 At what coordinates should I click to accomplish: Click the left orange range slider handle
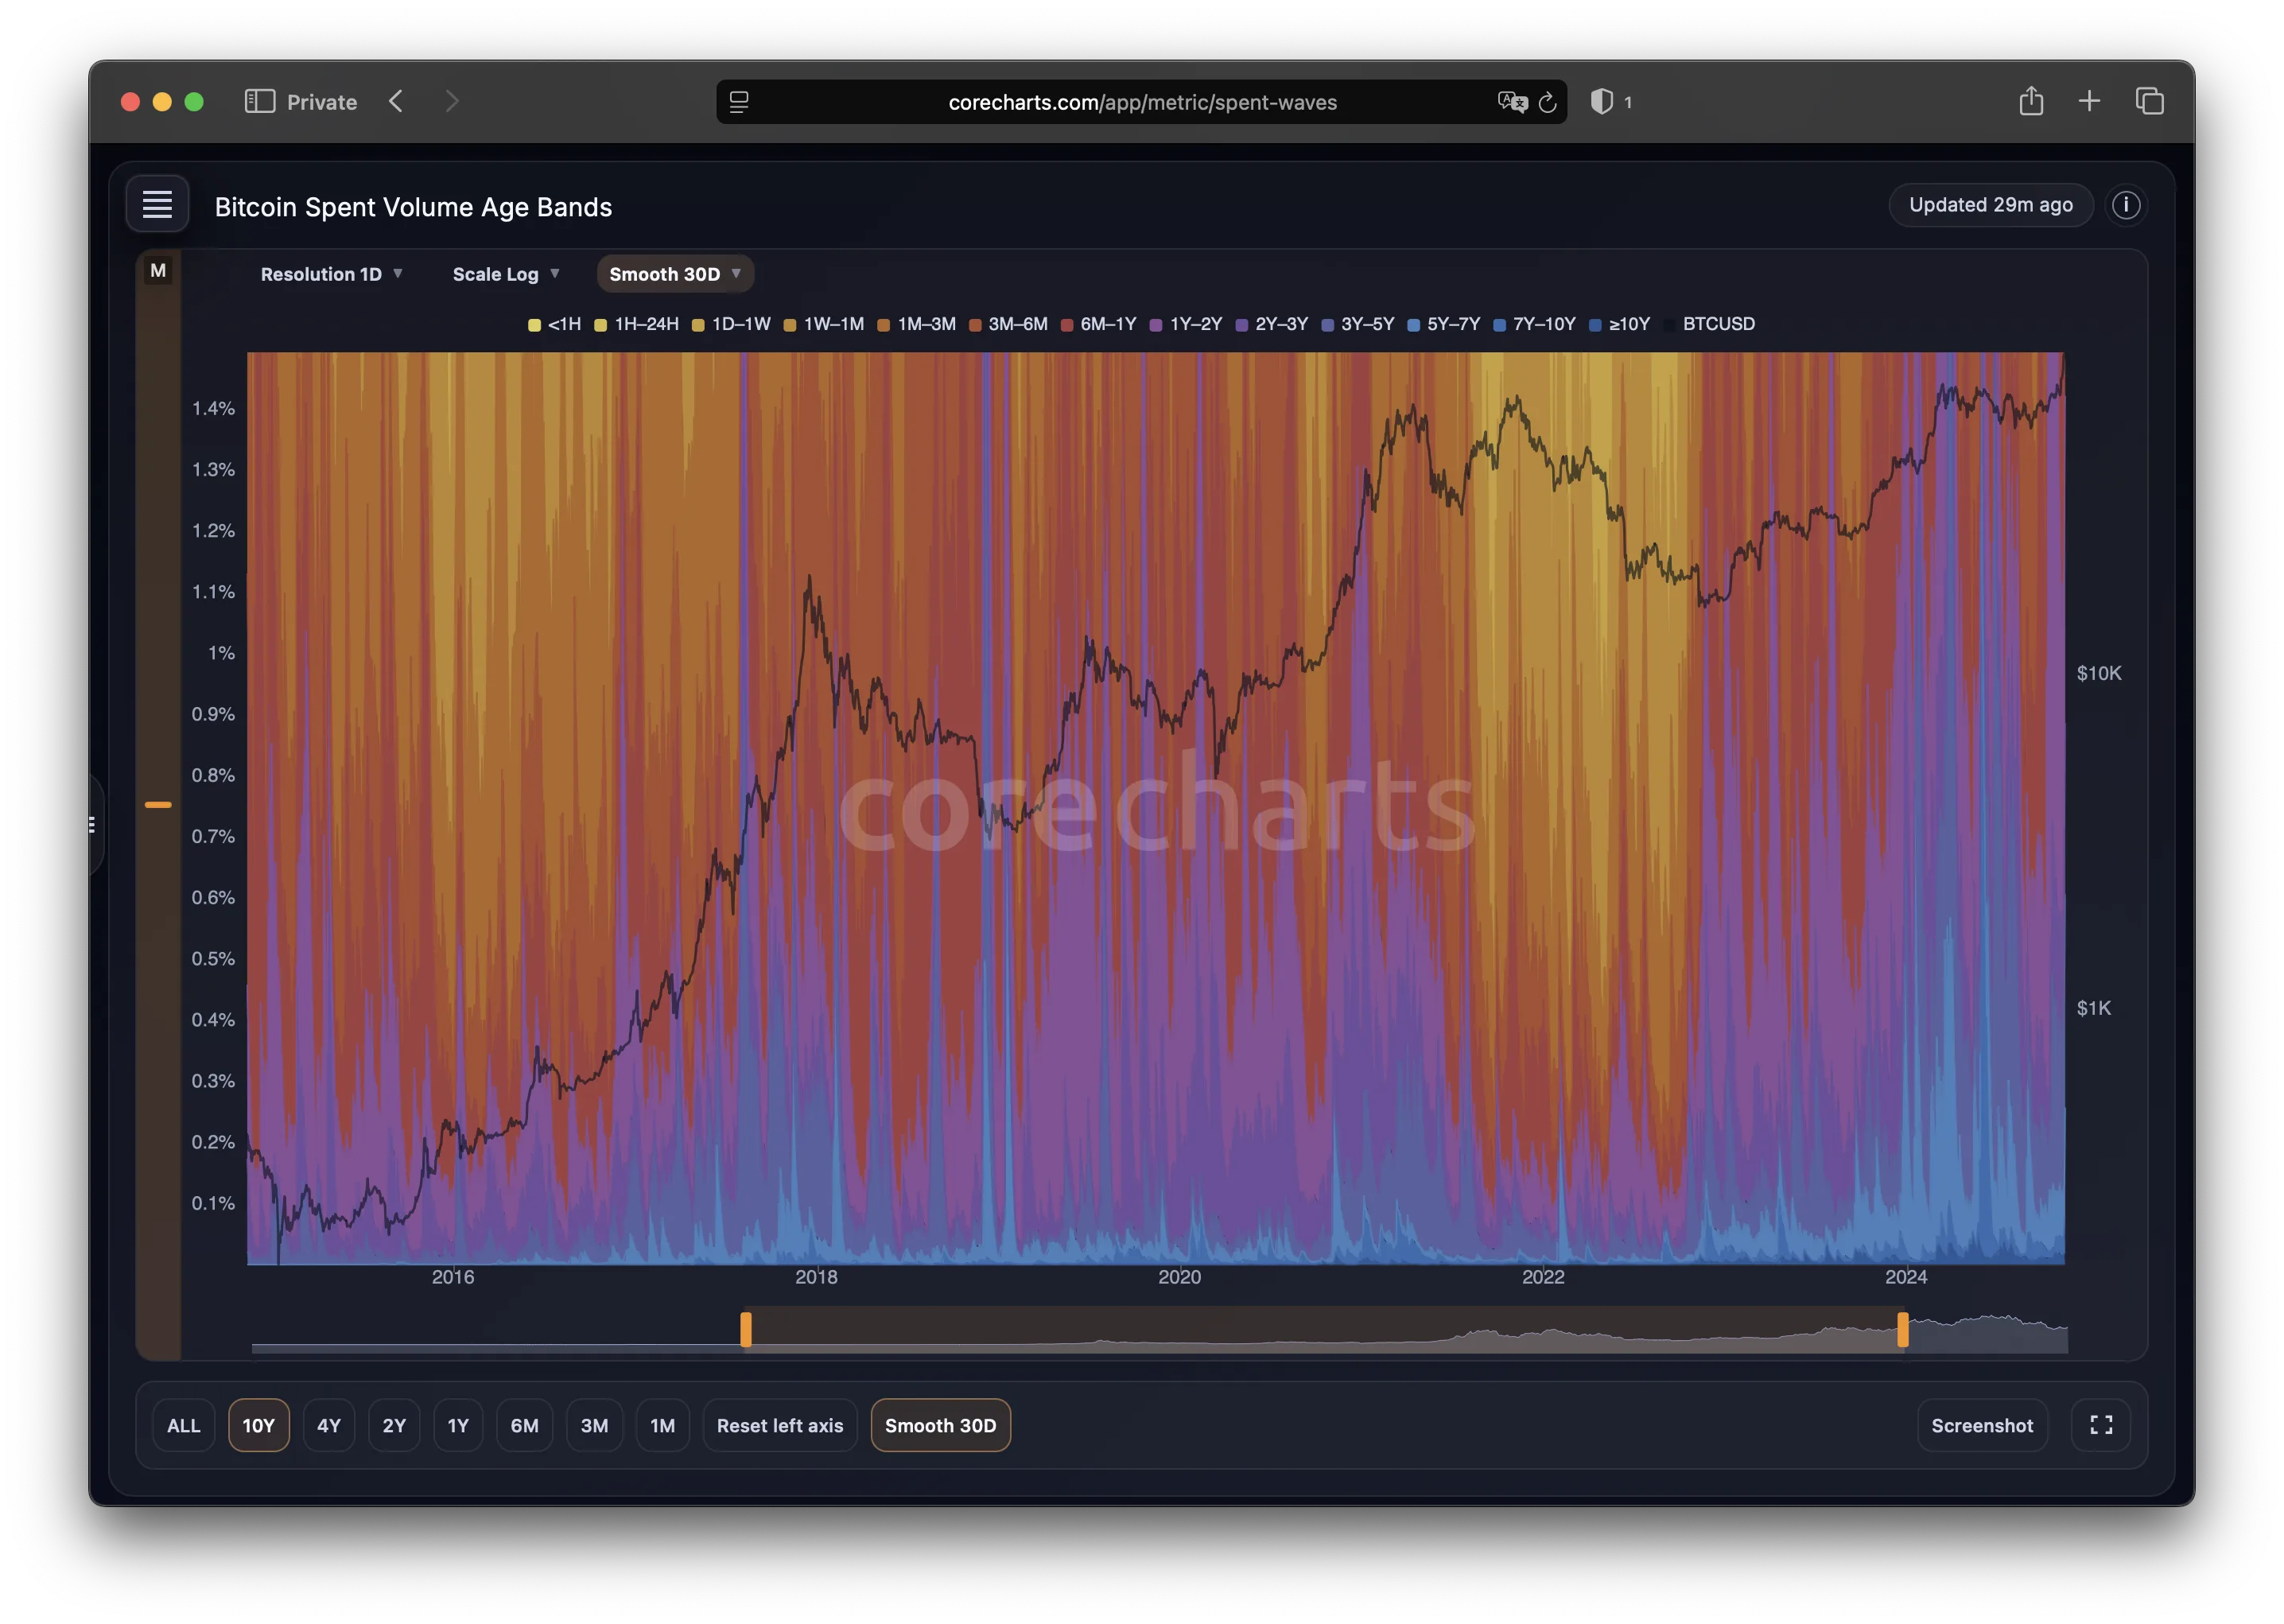[746, 1330]
